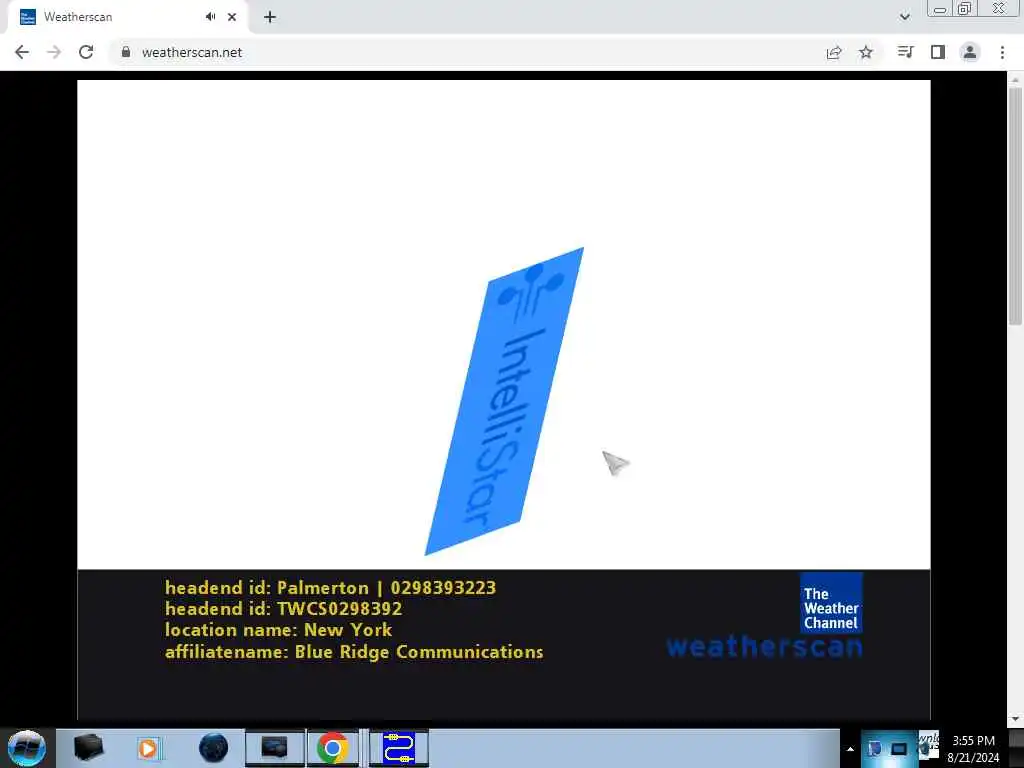Click the rotating IntelliStar logo

504,401
